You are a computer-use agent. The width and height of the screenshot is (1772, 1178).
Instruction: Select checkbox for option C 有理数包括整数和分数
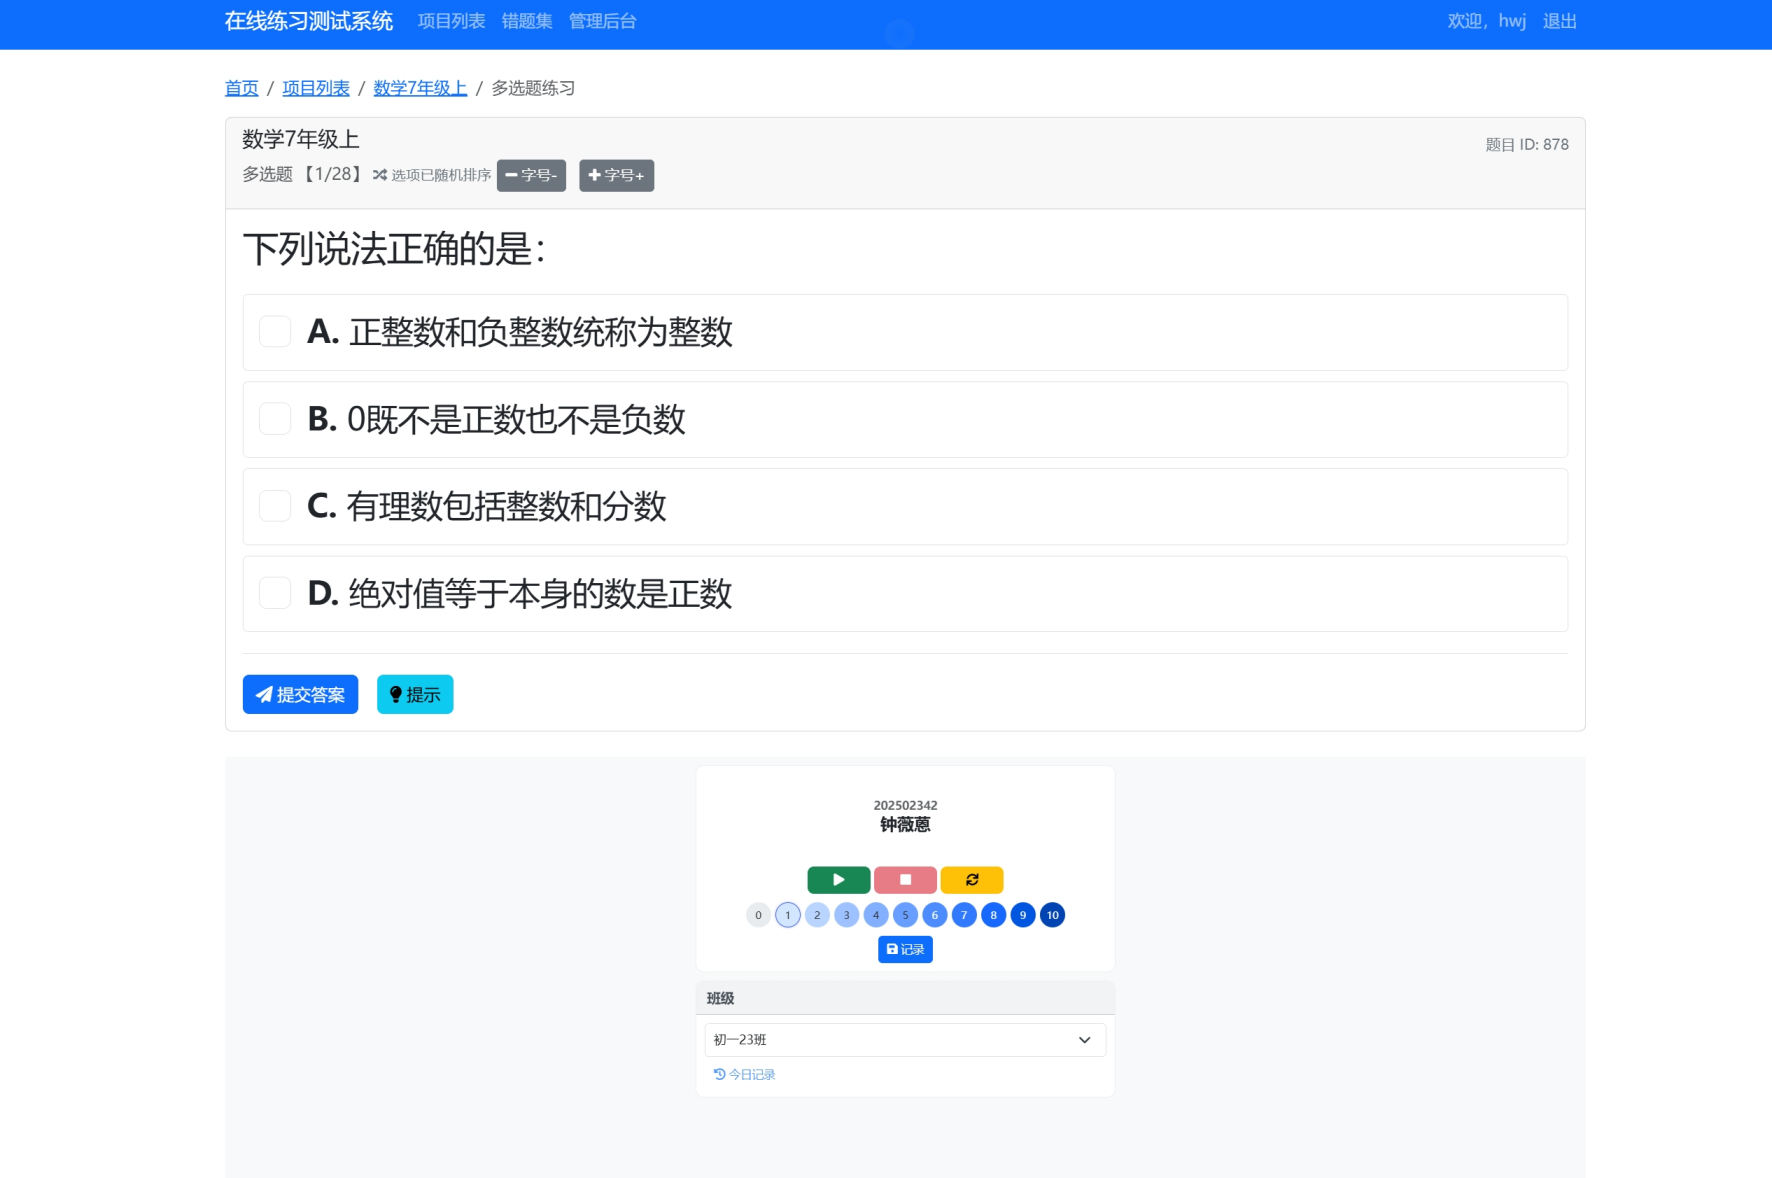click(275, 506)
